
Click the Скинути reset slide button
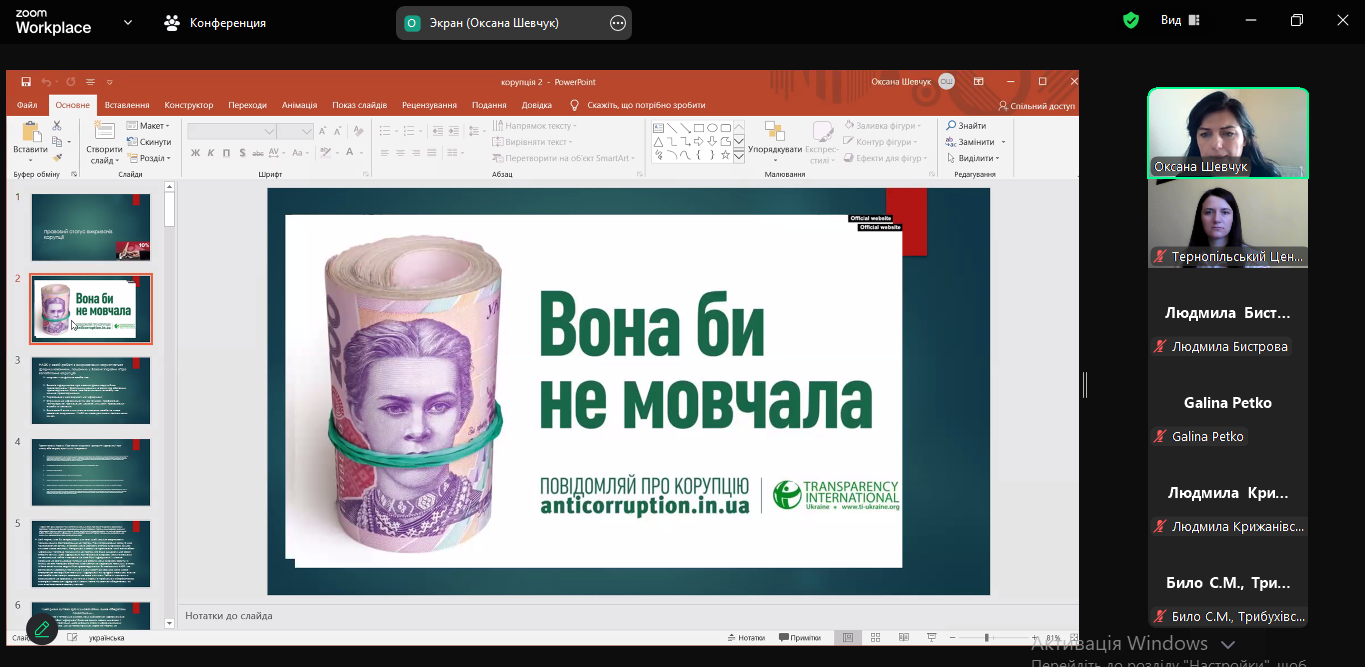(149, 142)
